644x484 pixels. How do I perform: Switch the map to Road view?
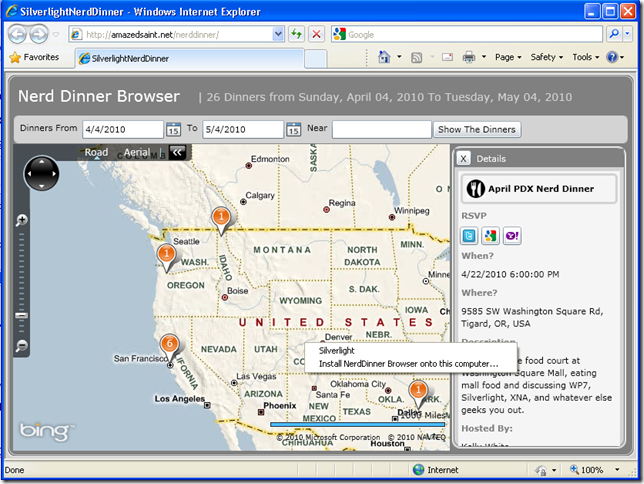(x=96, y=152)
